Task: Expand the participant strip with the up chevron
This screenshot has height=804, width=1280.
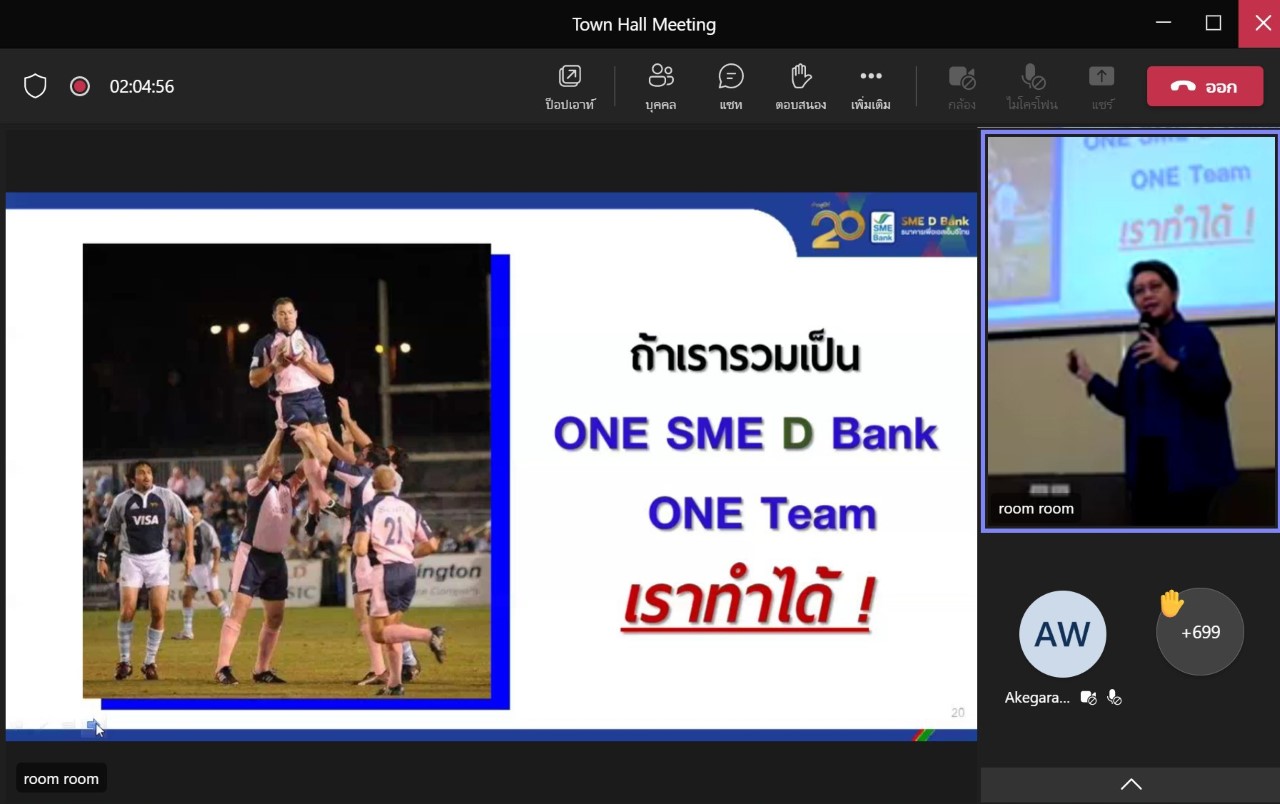Action: (x=1131, y=785)
